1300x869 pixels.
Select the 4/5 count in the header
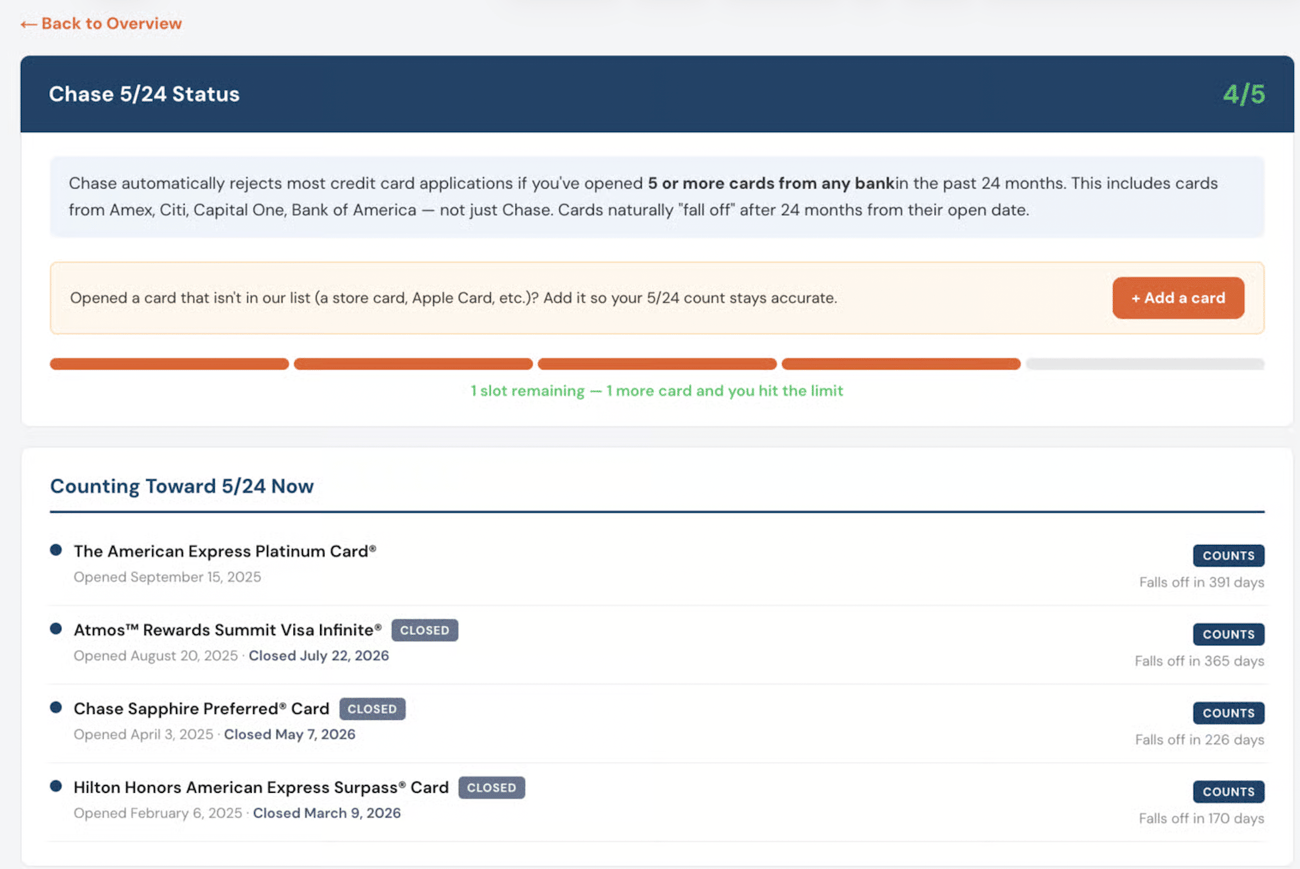[x=1244, y=94]
